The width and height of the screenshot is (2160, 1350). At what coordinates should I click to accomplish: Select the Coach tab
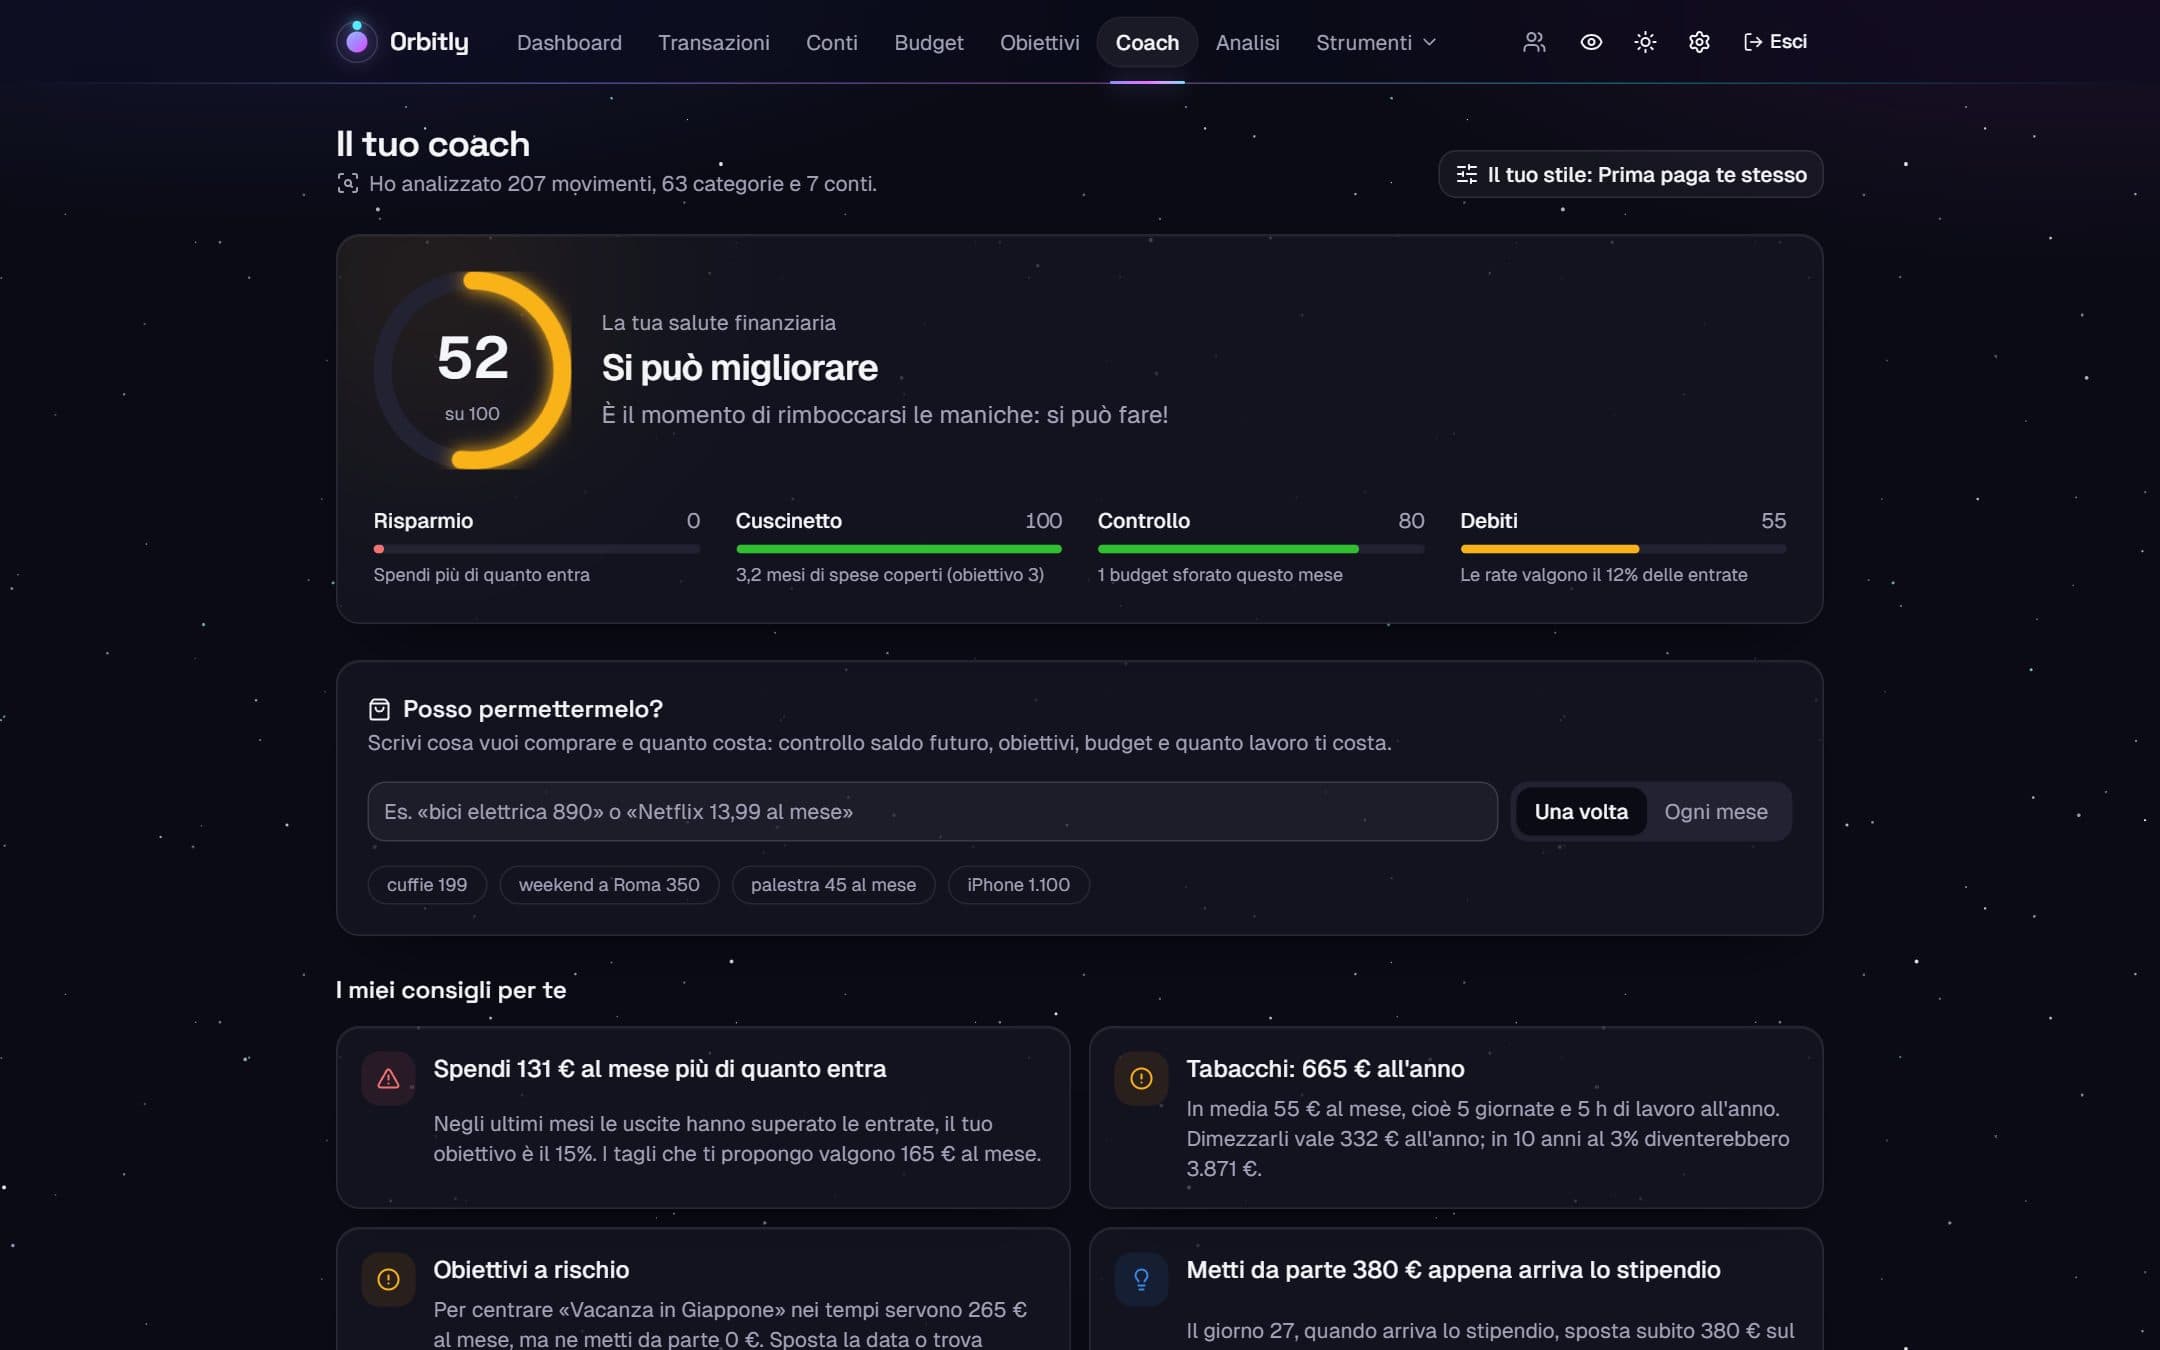[1147, 43]
